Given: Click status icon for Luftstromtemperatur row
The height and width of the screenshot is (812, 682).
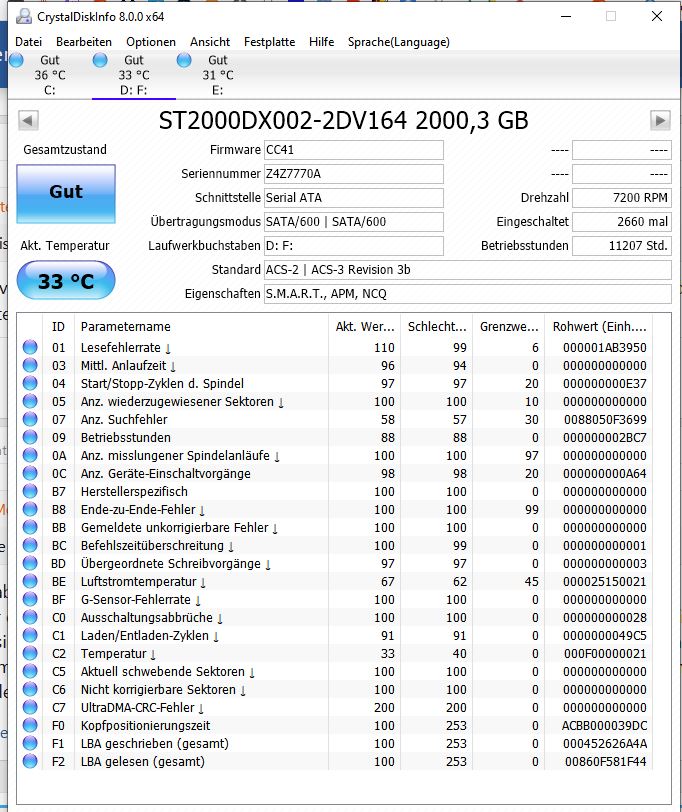Looking at the screenshot, I should 30,581.
